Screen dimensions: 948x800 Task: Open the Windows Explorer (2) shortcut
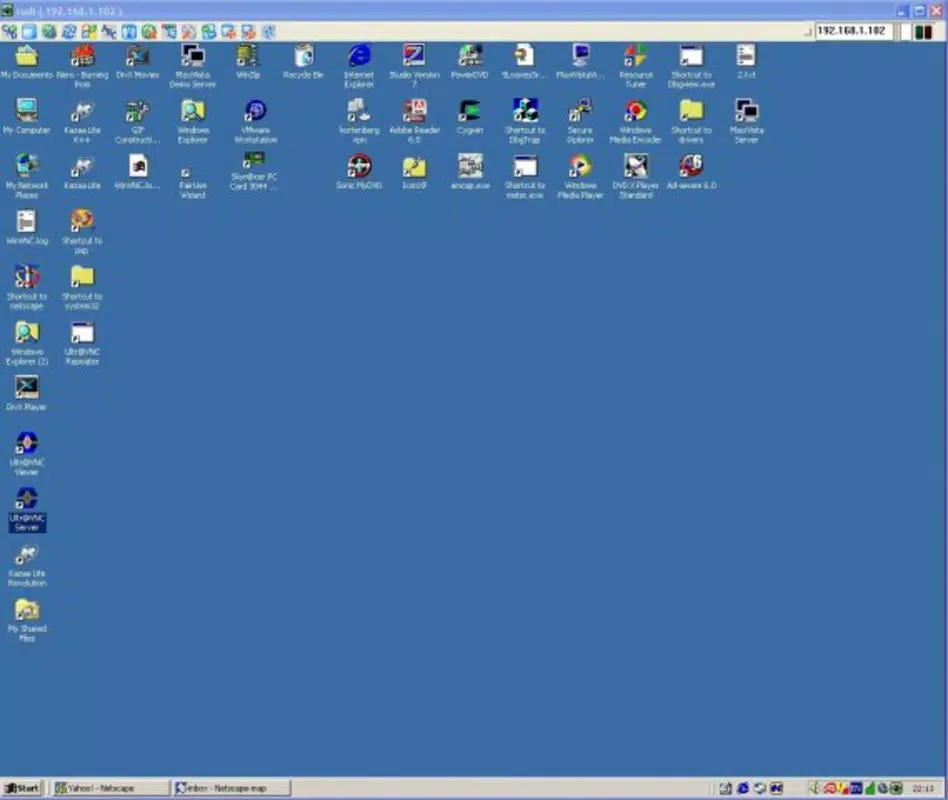(x=27, y=343)
